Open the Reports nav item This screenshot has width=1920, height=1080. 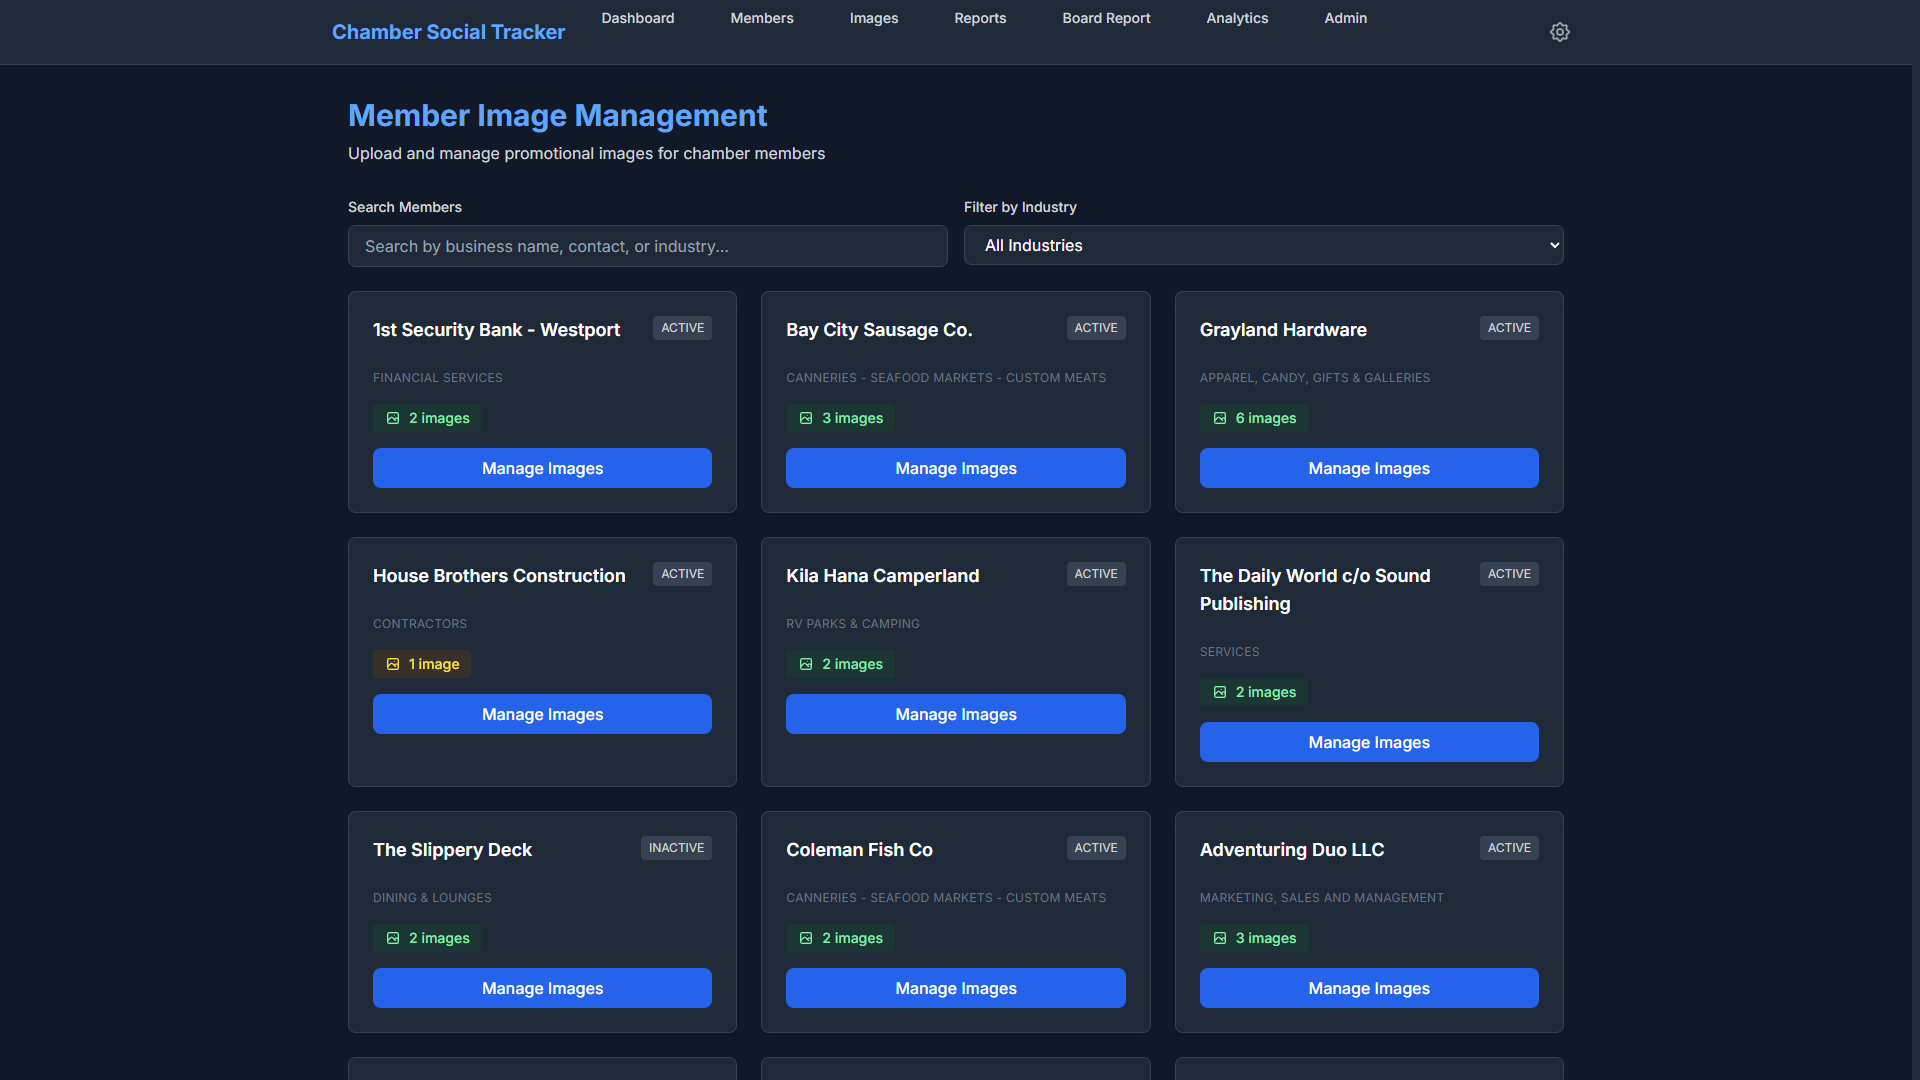pyautogui.click(x=980, y=18)
